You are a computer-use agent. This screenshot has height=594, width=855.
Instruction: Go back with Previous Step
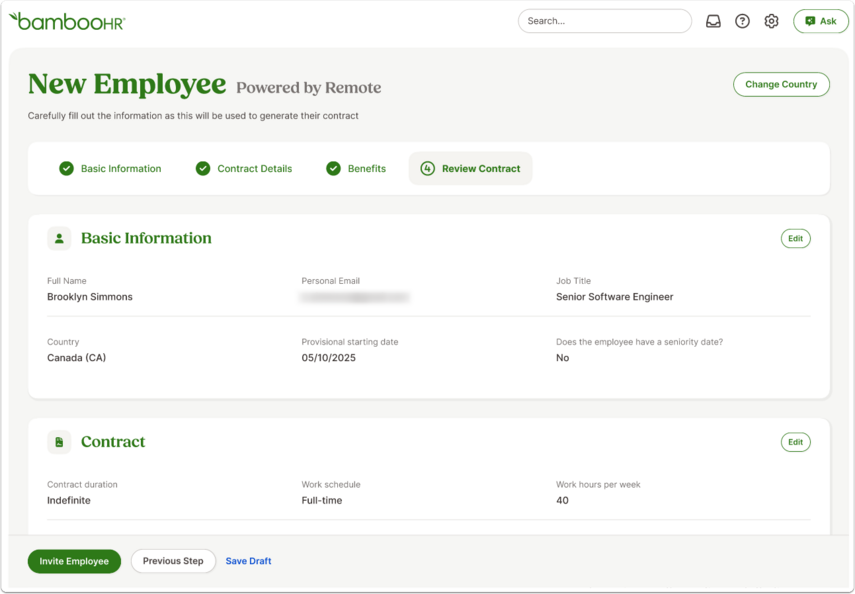coord(173,561)
